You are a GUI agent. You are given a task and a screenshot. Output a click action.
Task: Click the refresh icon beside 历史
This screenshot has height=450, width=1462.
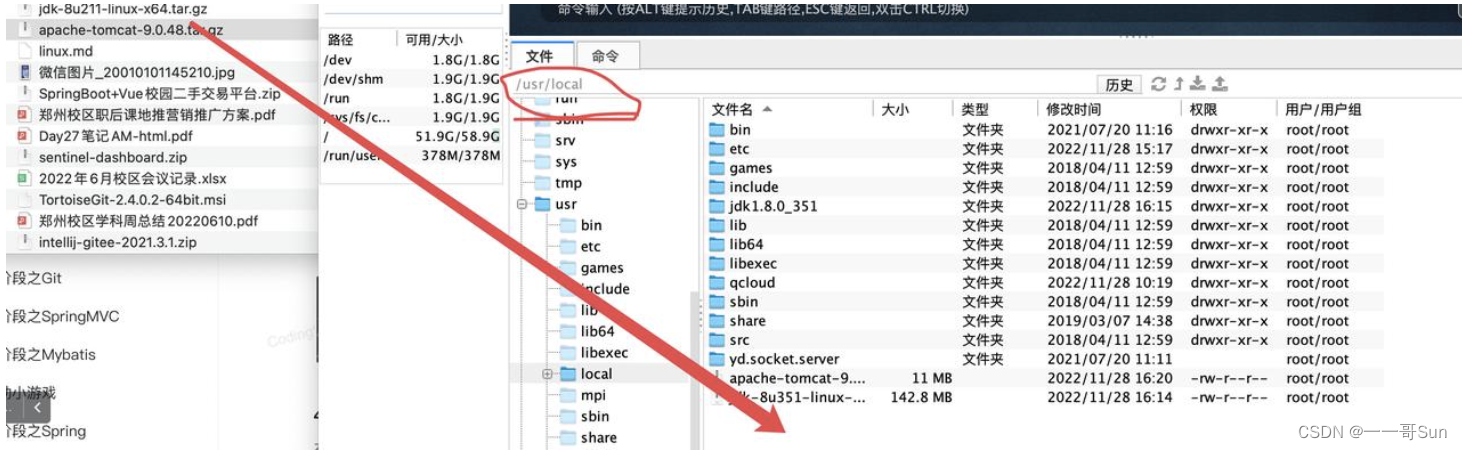pyautogui.click(x=1159, y=84)
